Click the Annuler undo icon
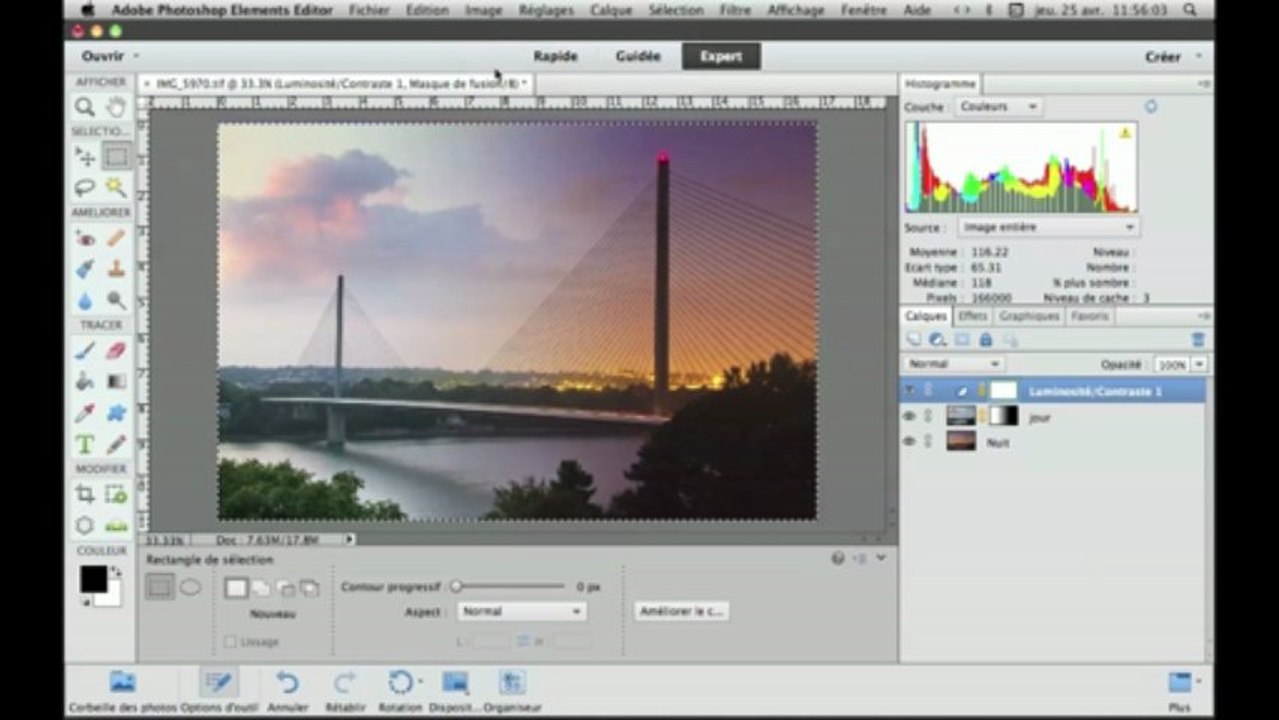 point(288,682)
